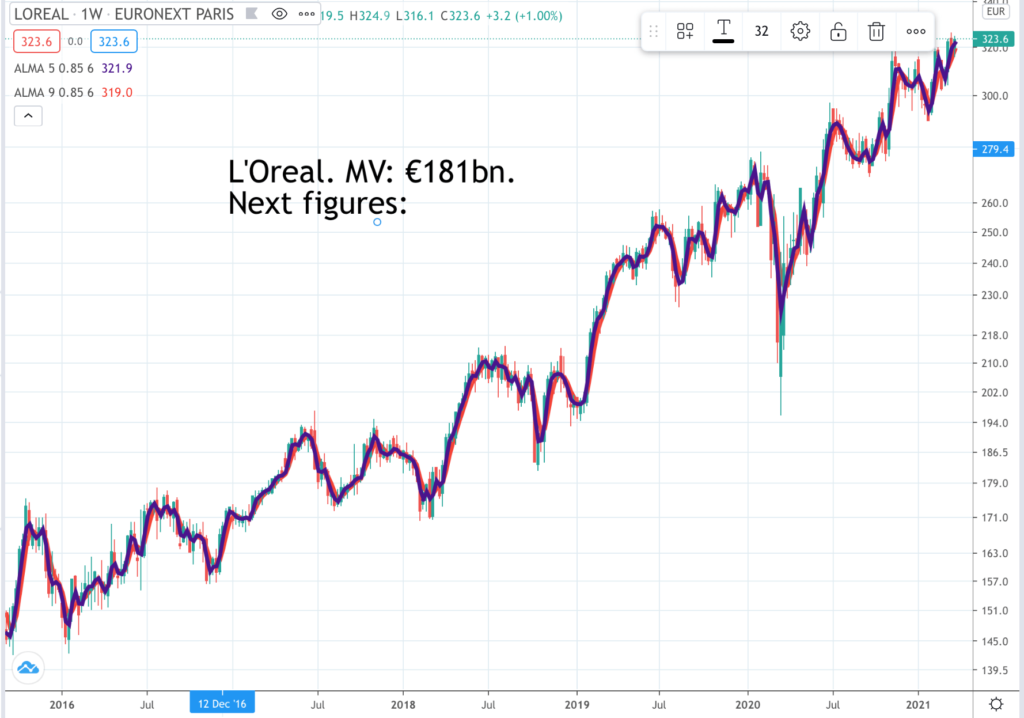Click the +3.2 (+1.00%) change value
The image size is (1024, 718).
[524, 16]
